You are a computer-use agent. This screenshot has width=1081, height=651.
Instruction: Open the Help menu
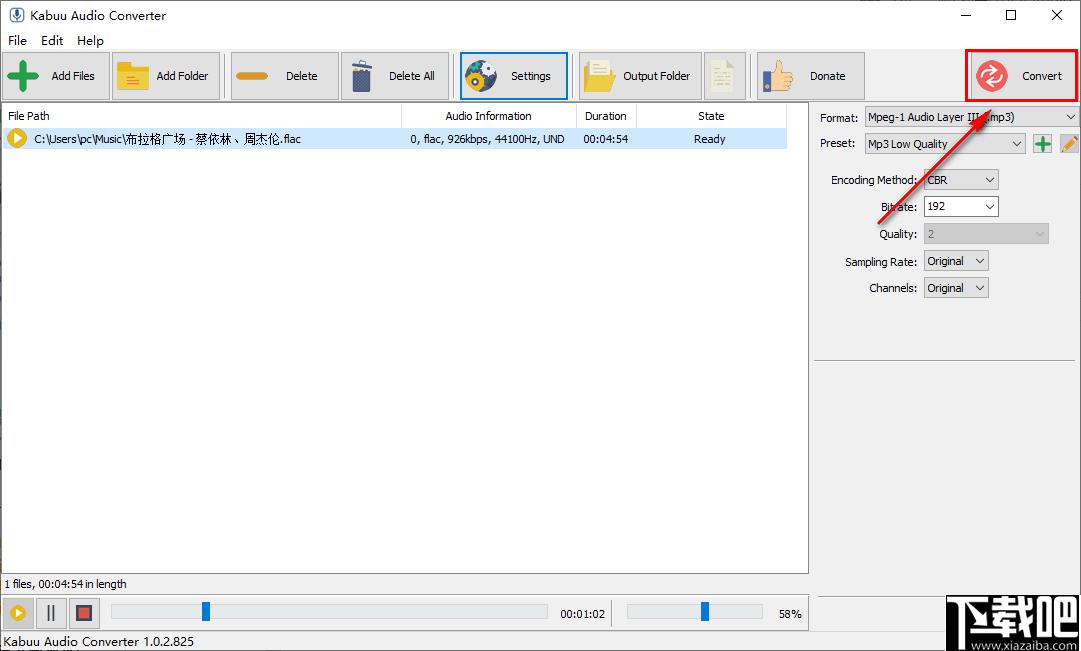[x=90, y=41]
